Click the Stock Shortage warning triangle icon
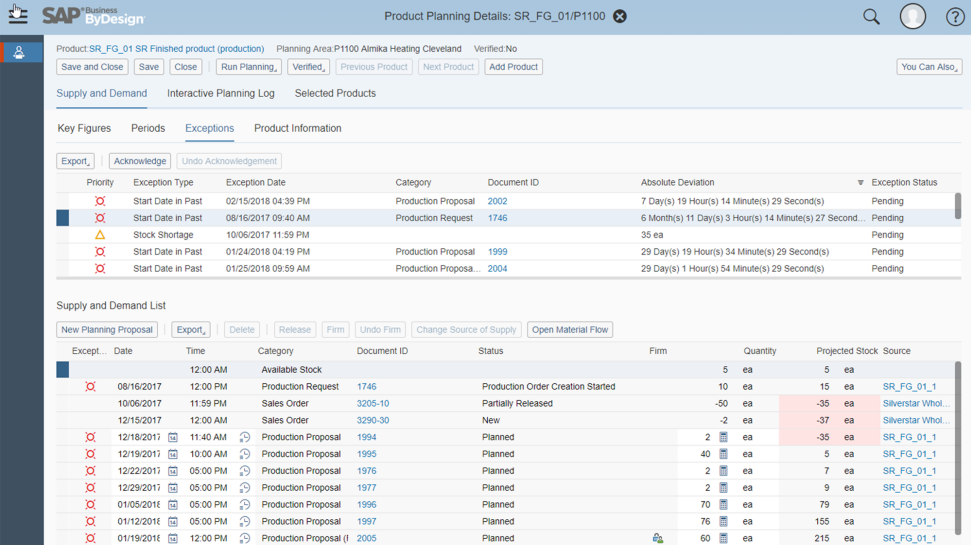The width and height of the screenshot is (971, 545). coord(100,235)
